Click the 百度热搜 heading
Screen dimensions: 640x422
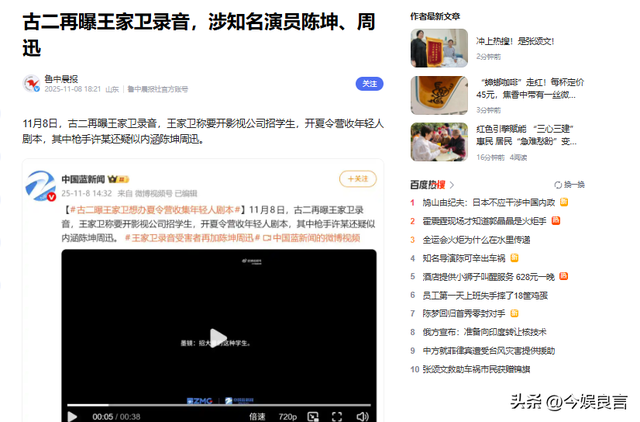[427, 185]
